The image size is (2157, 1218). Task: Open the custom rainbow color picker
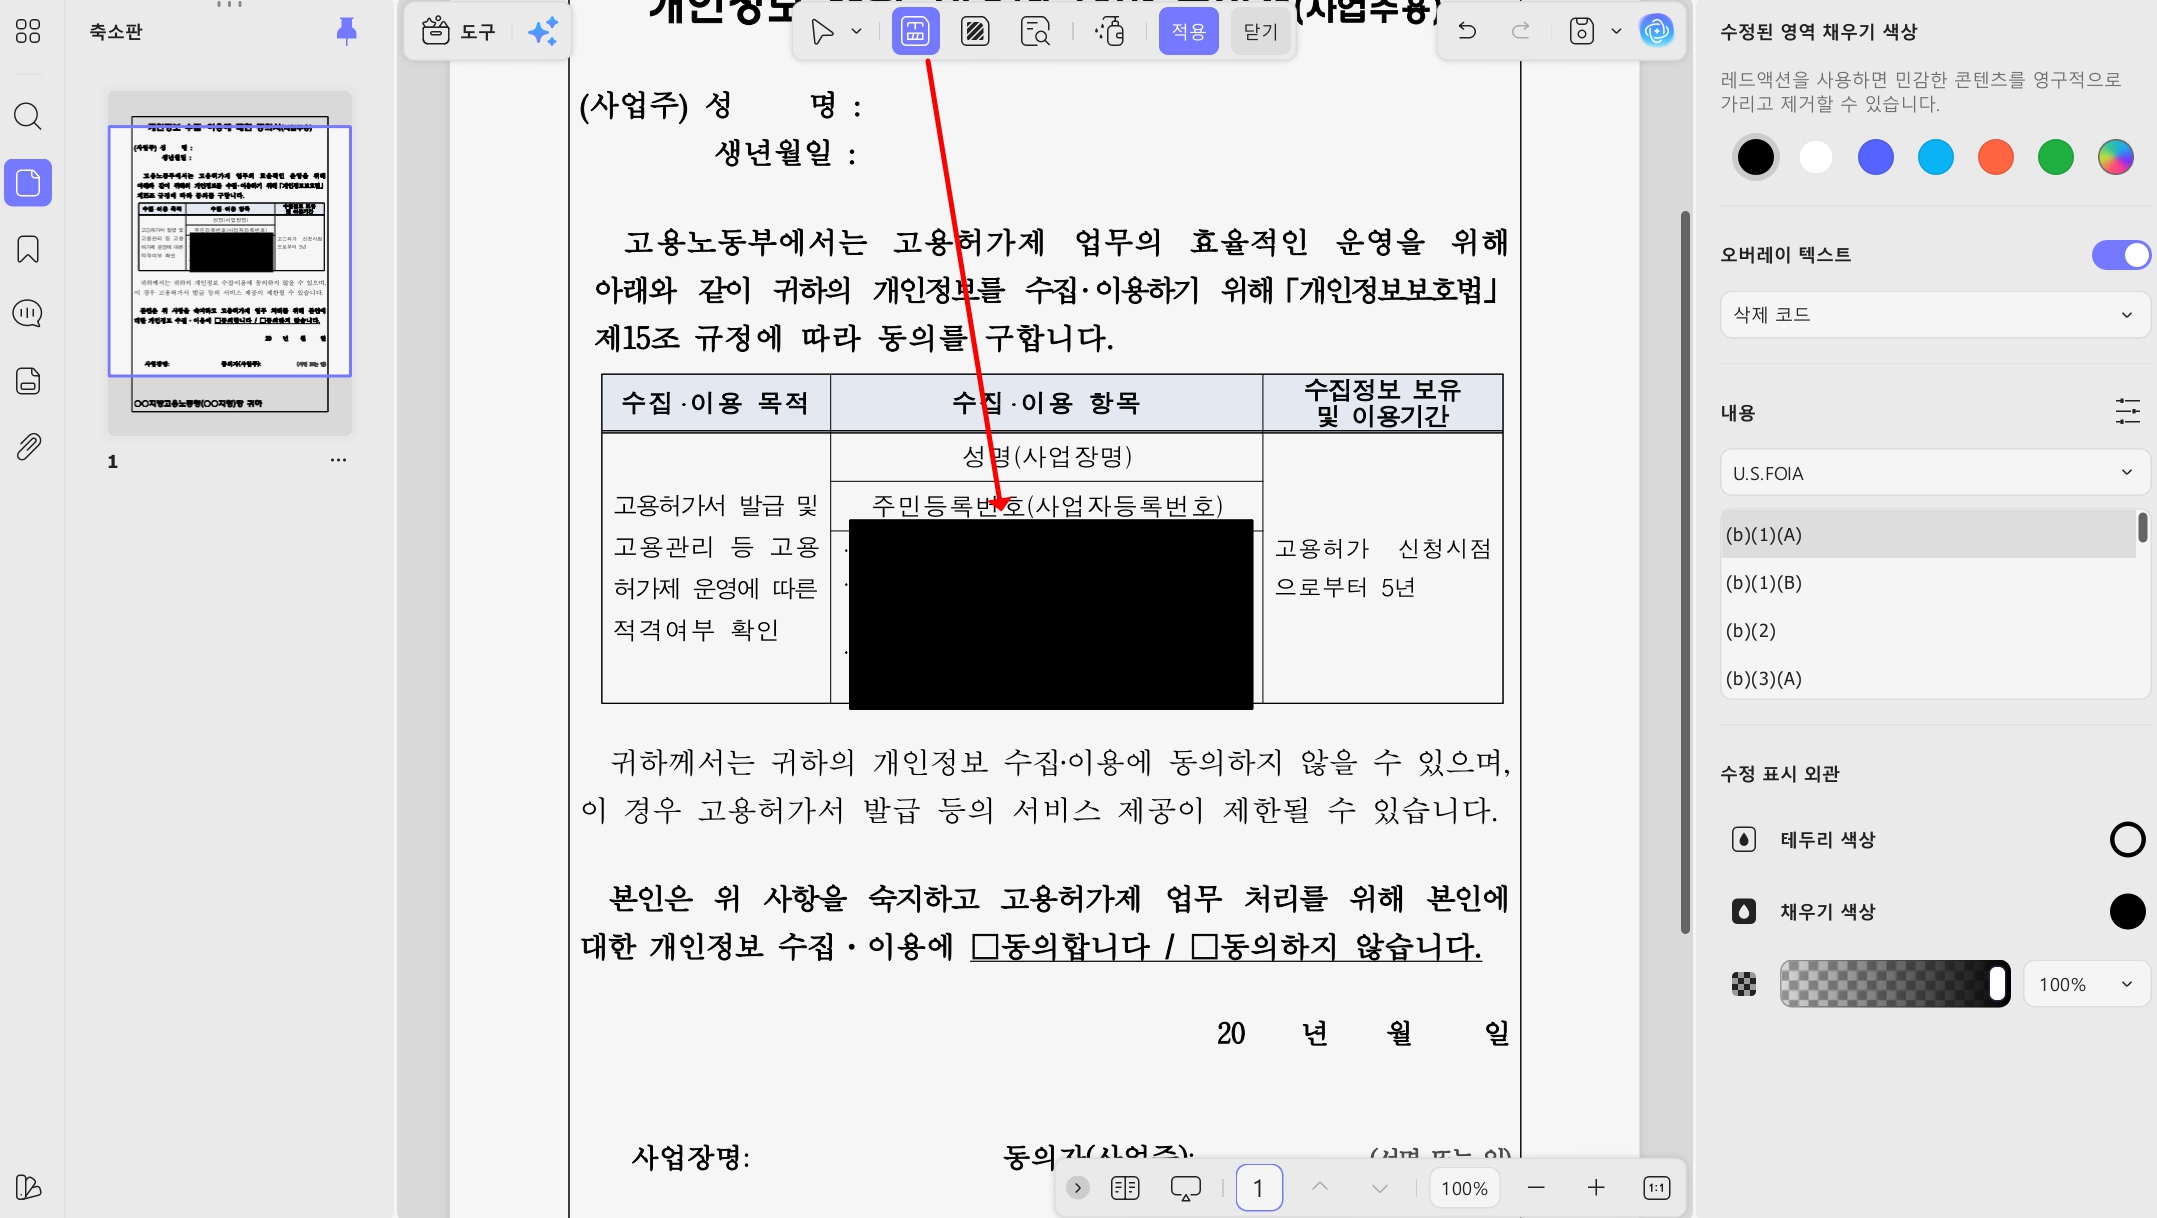point(2116,157)
